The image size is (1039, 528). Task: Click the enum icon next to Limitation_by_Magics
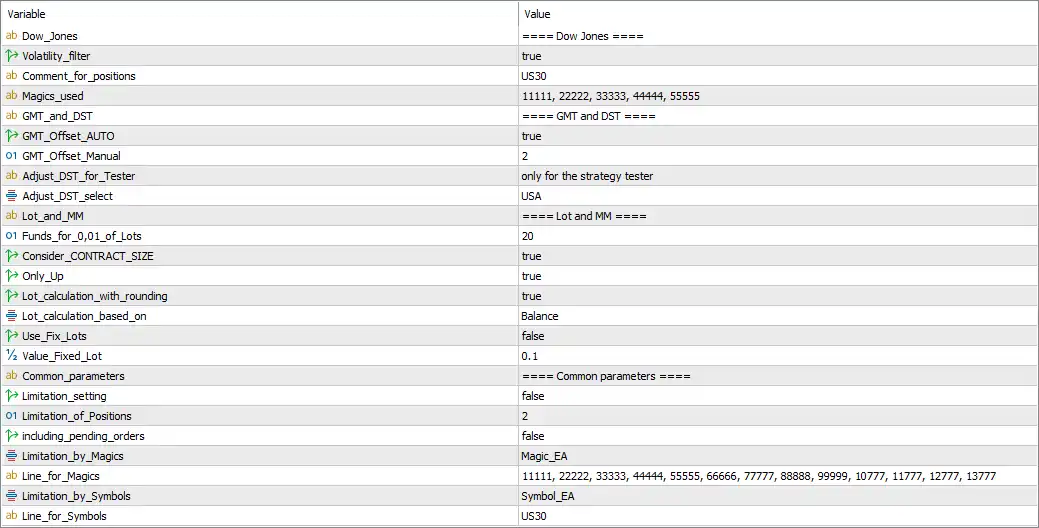pos(11,456)
